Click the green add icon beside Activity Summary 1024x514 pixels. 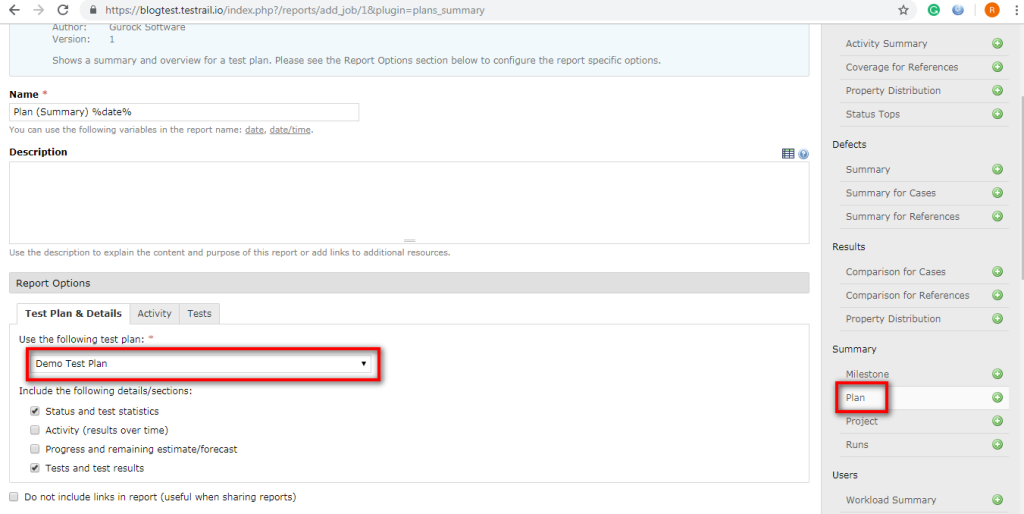[x=997, y=44]
